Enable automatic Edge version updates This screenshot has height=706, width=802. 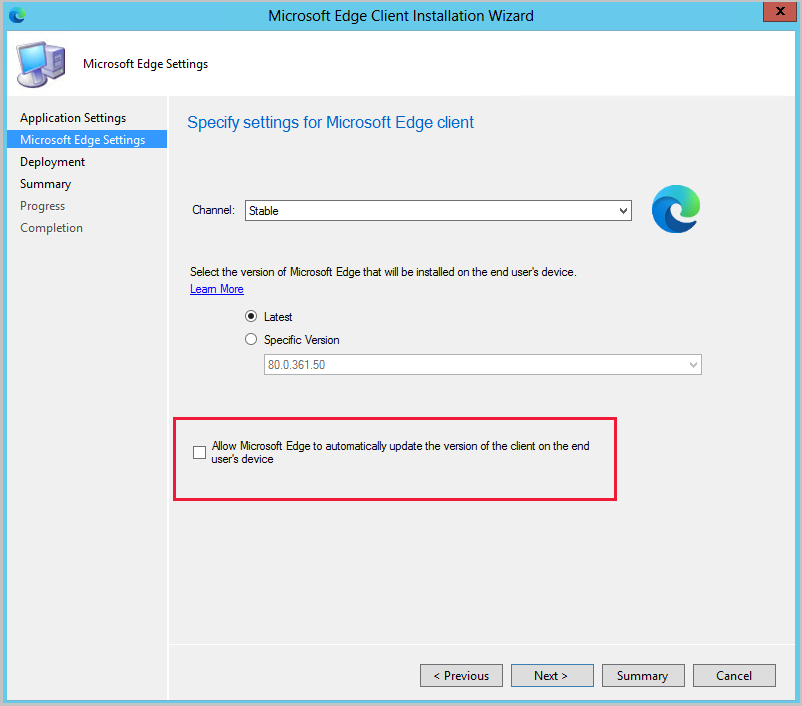pos(199,452)
